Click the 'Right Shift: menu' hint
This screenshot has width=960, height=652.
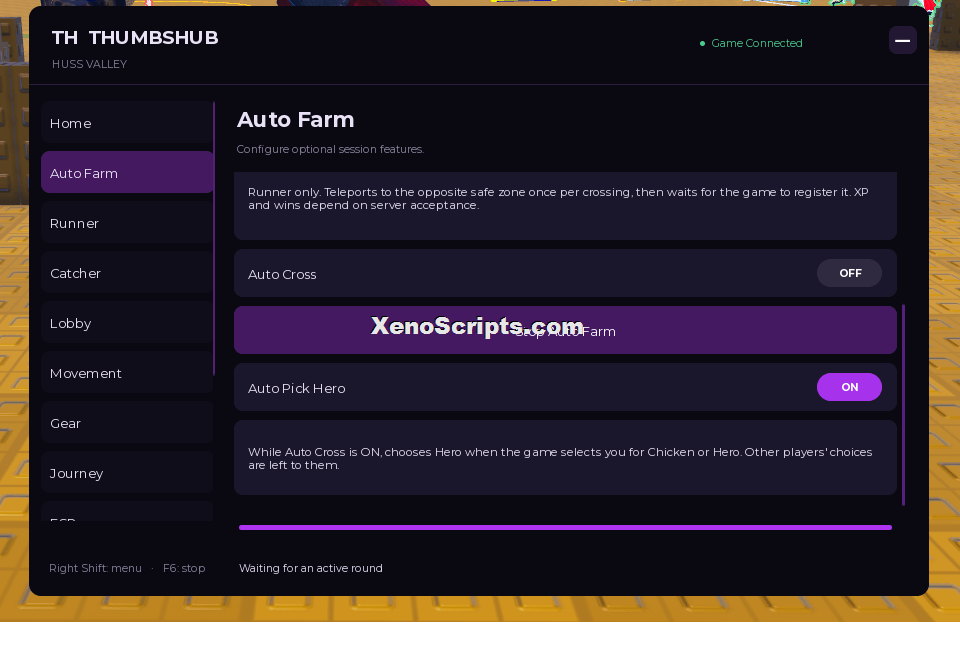[96, 568]
